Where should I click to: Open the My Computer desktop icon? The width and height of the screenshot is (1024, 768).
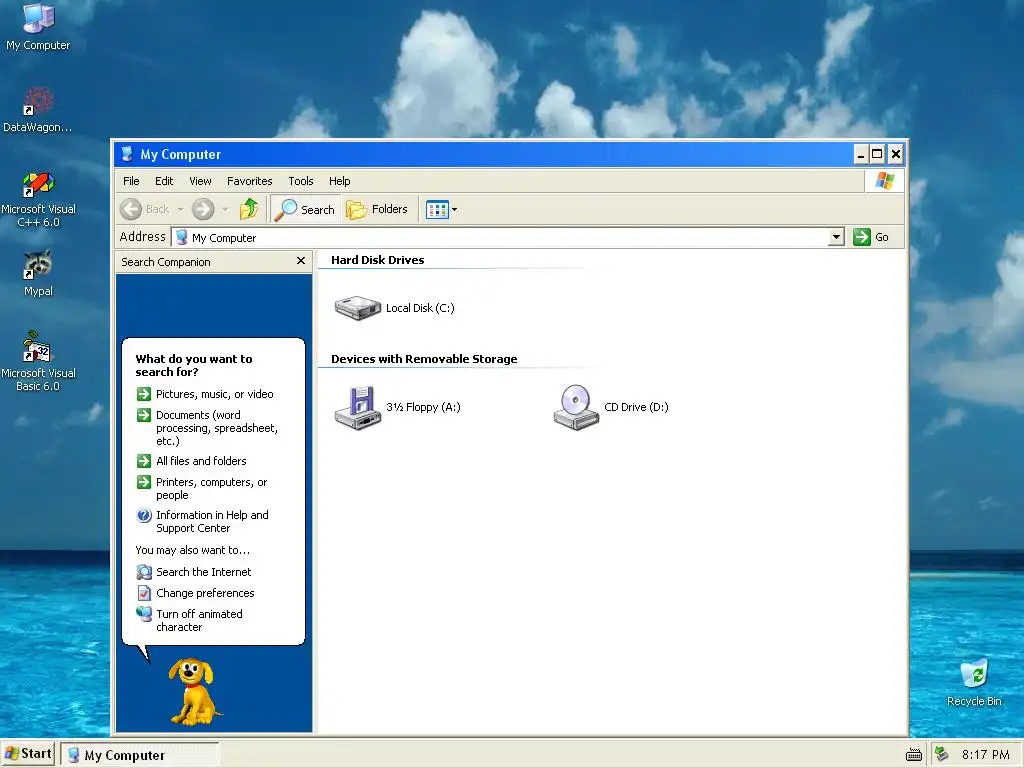click(38, 27)
